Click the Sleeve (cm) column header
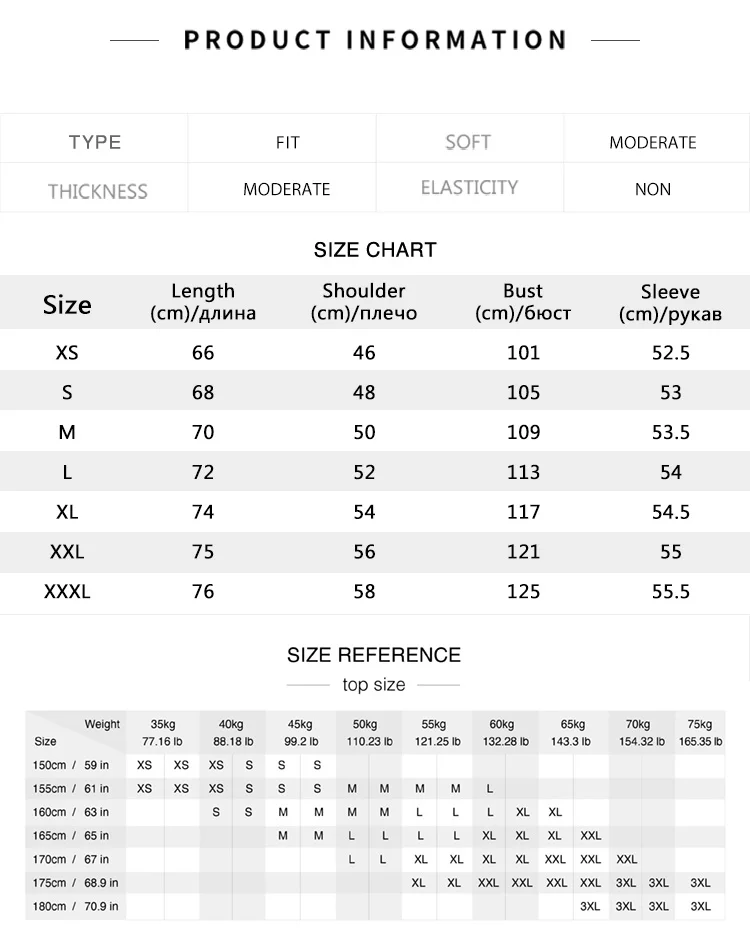 coord(671,303)
